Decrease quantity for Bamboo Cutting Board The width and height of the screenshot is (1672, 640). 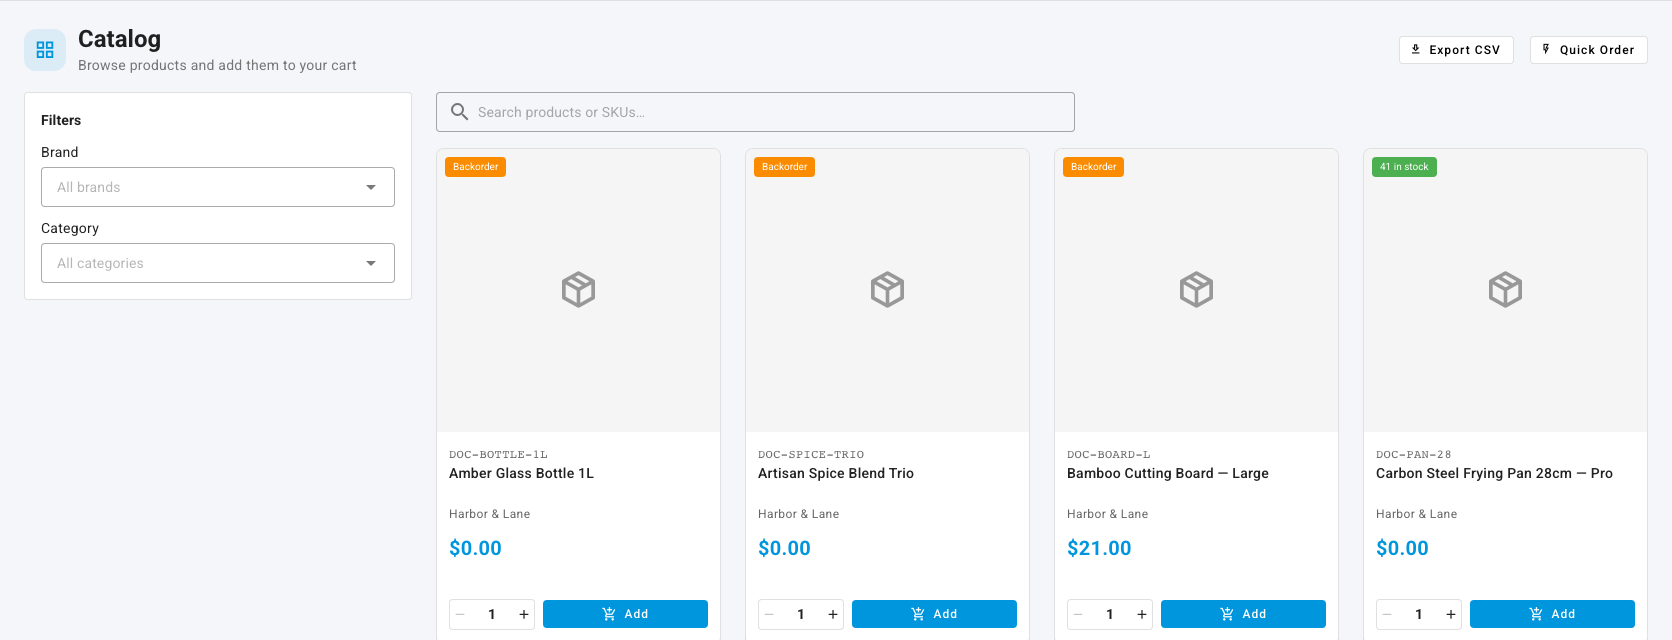(1078, 614)
